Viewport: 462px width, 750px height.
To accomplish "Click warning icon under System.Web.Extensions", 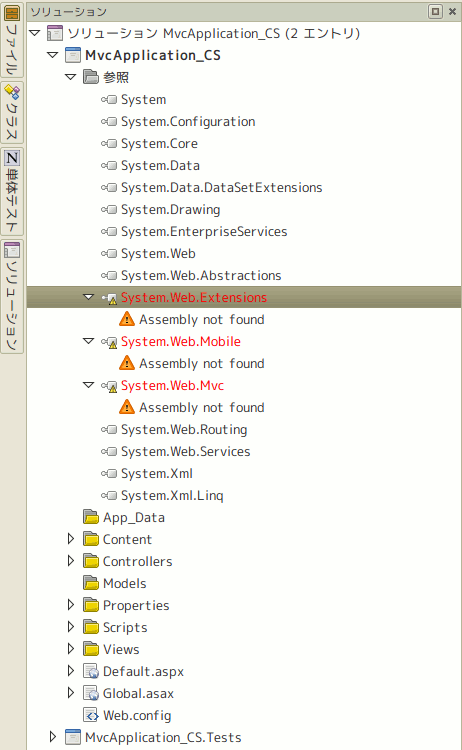I will [x=127, y=319].
